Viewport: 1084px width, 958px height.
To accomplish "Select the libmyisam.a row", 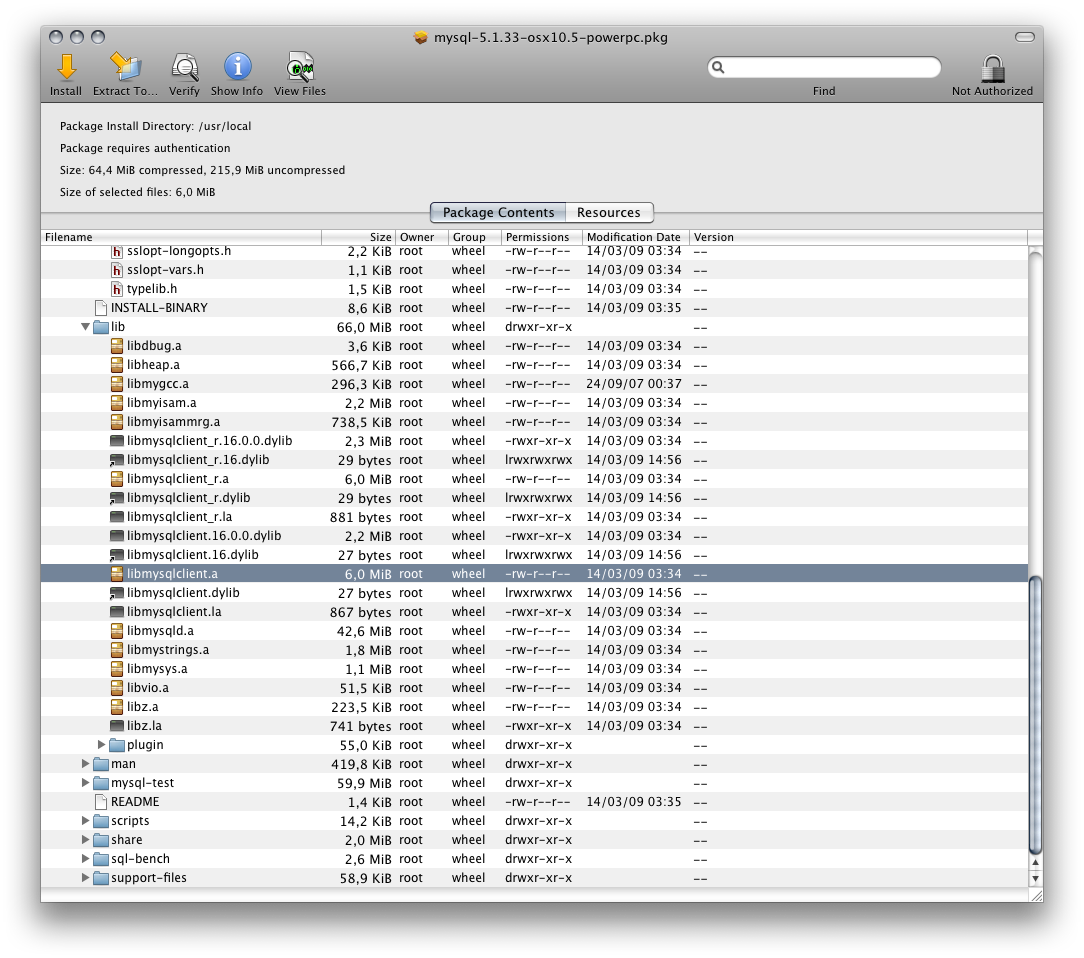I will (x=534, y=403).
